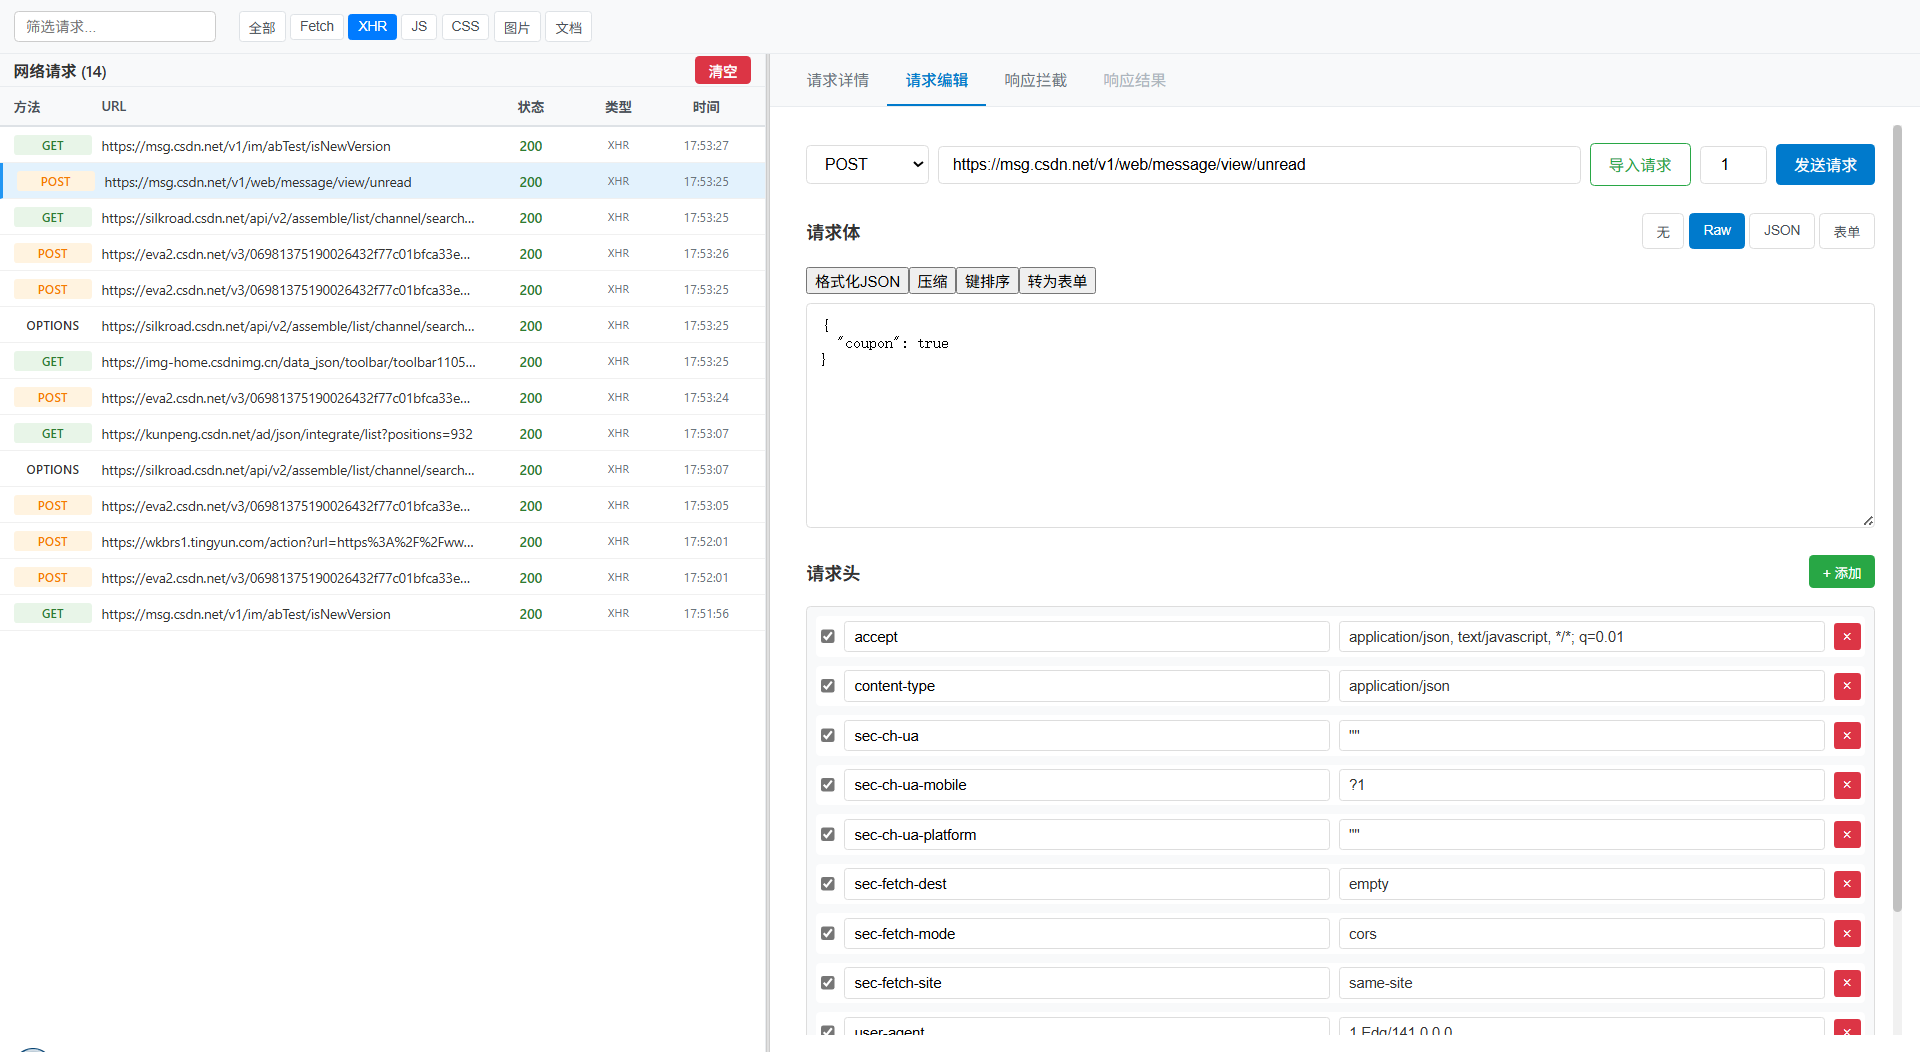1920x1052 pixels.
Task: Remove the sec-ch-ua-mobile header row
Action: [1847, 785]
